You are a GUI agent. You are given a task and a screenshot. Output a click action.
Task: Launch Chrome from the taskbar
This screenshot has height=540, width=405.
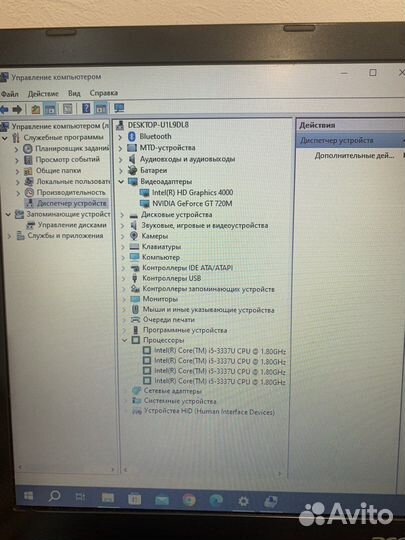(x=189, y=500)
